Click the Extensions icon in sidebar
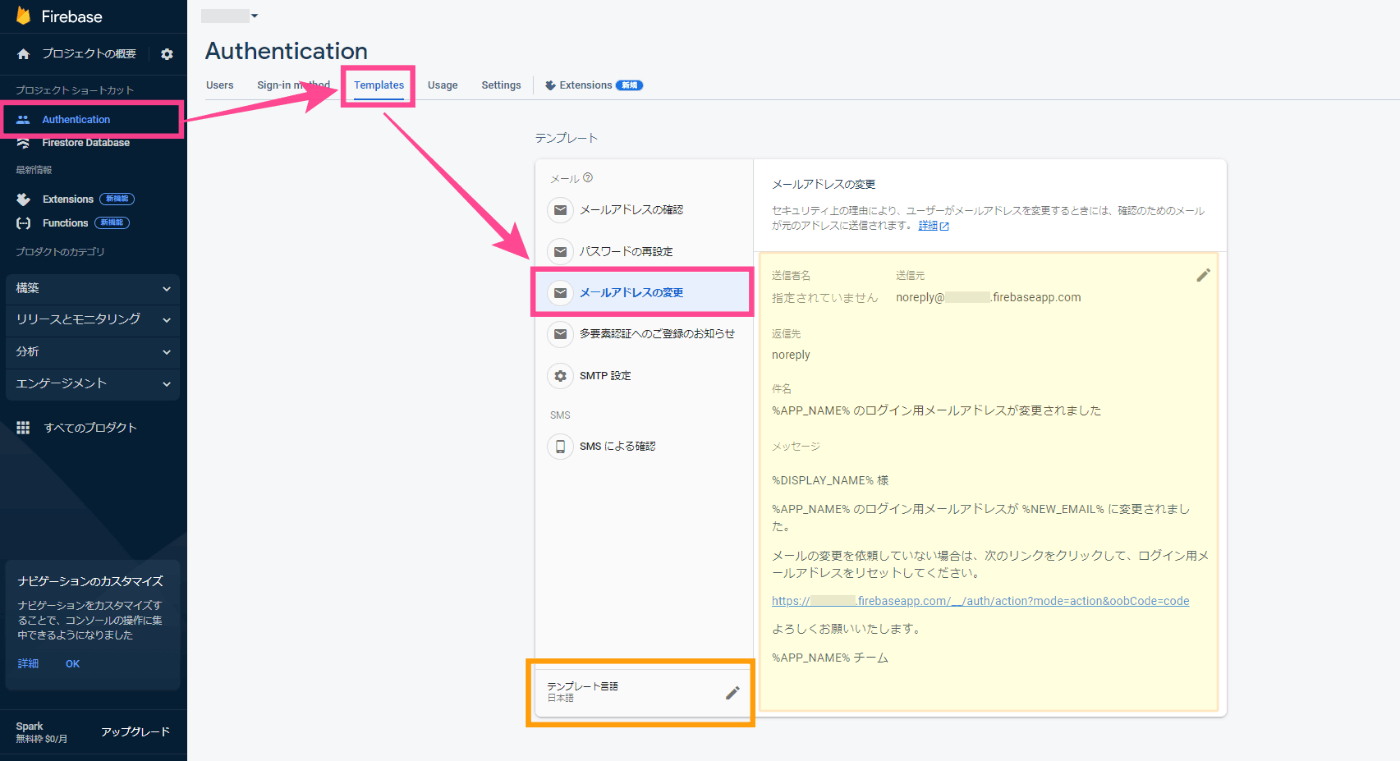 (x=24, y=199)
